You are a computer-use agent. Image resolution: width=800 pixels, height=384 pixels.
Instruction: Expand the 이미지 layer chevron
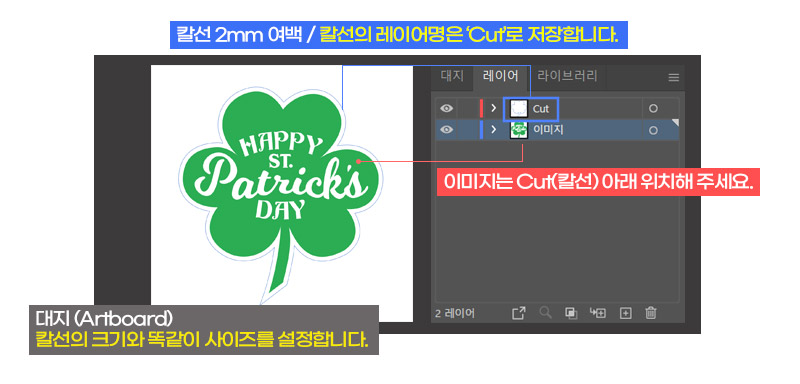coord(493,130)
